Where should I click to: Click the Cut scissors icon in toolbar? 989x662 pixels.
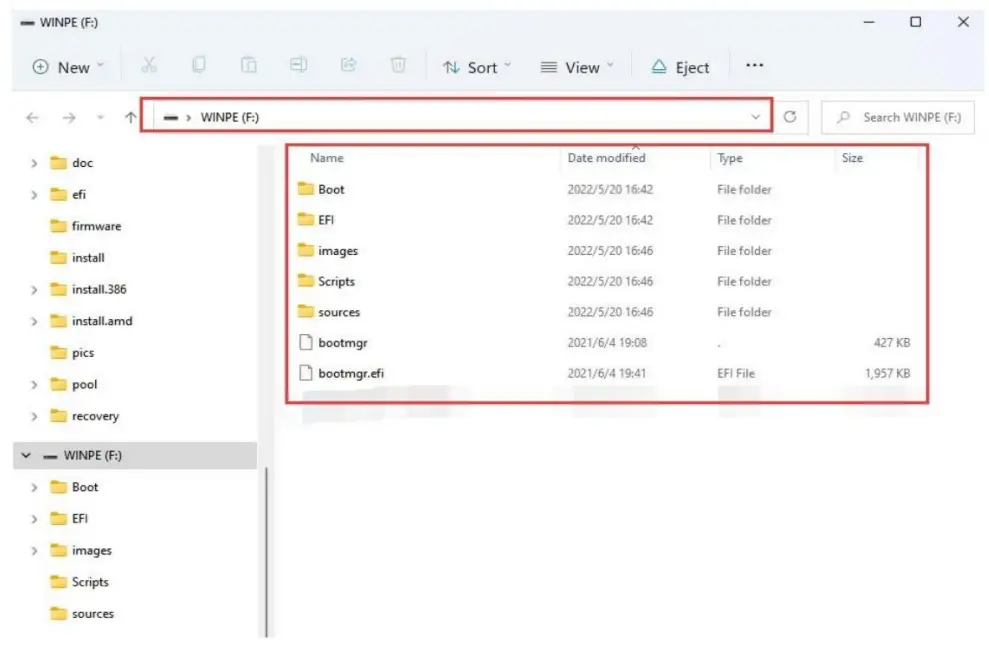click(149, 66)
